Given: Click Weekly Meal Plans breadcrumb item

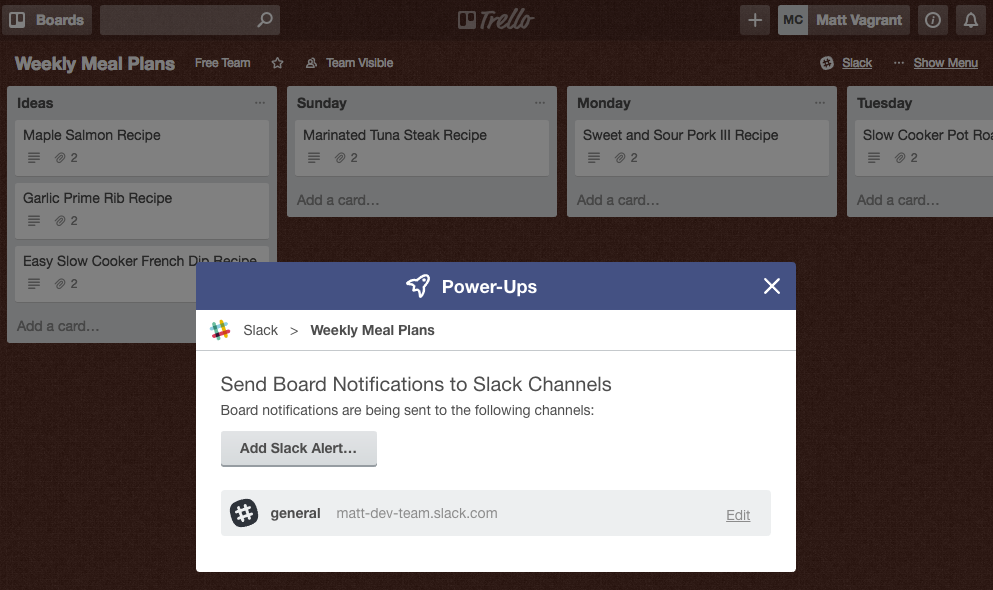Looking at the screenshot, I should [x=372, y=330].
